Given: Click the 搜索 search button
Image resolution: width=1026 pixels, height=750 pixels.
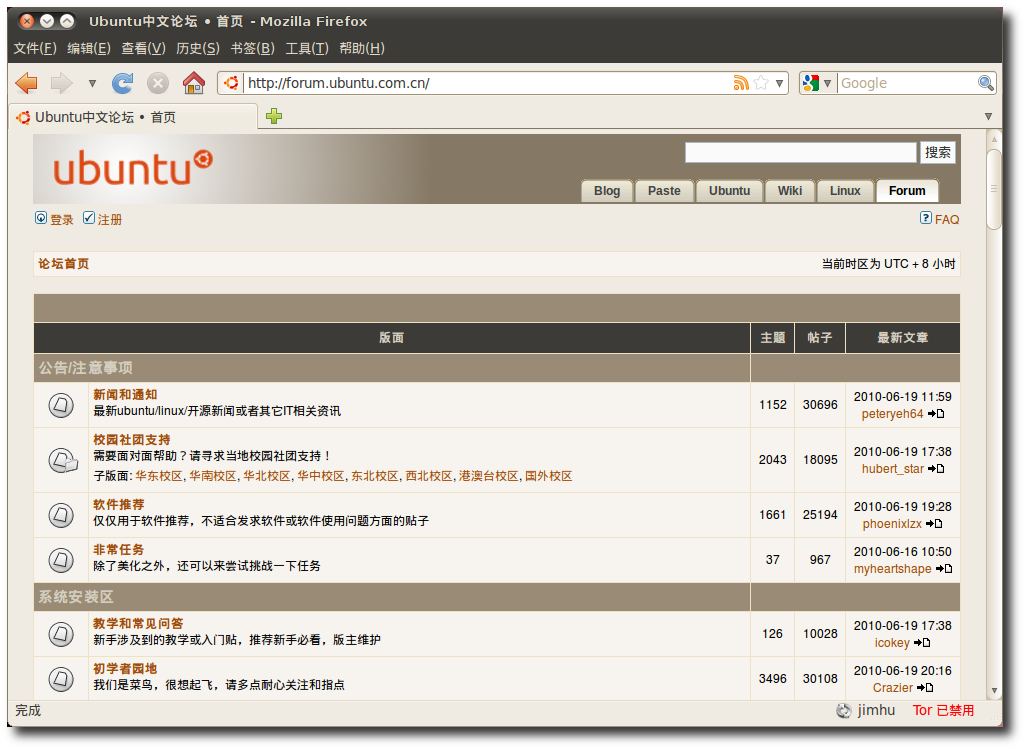Looking at the screenshot, I should 938,152.
